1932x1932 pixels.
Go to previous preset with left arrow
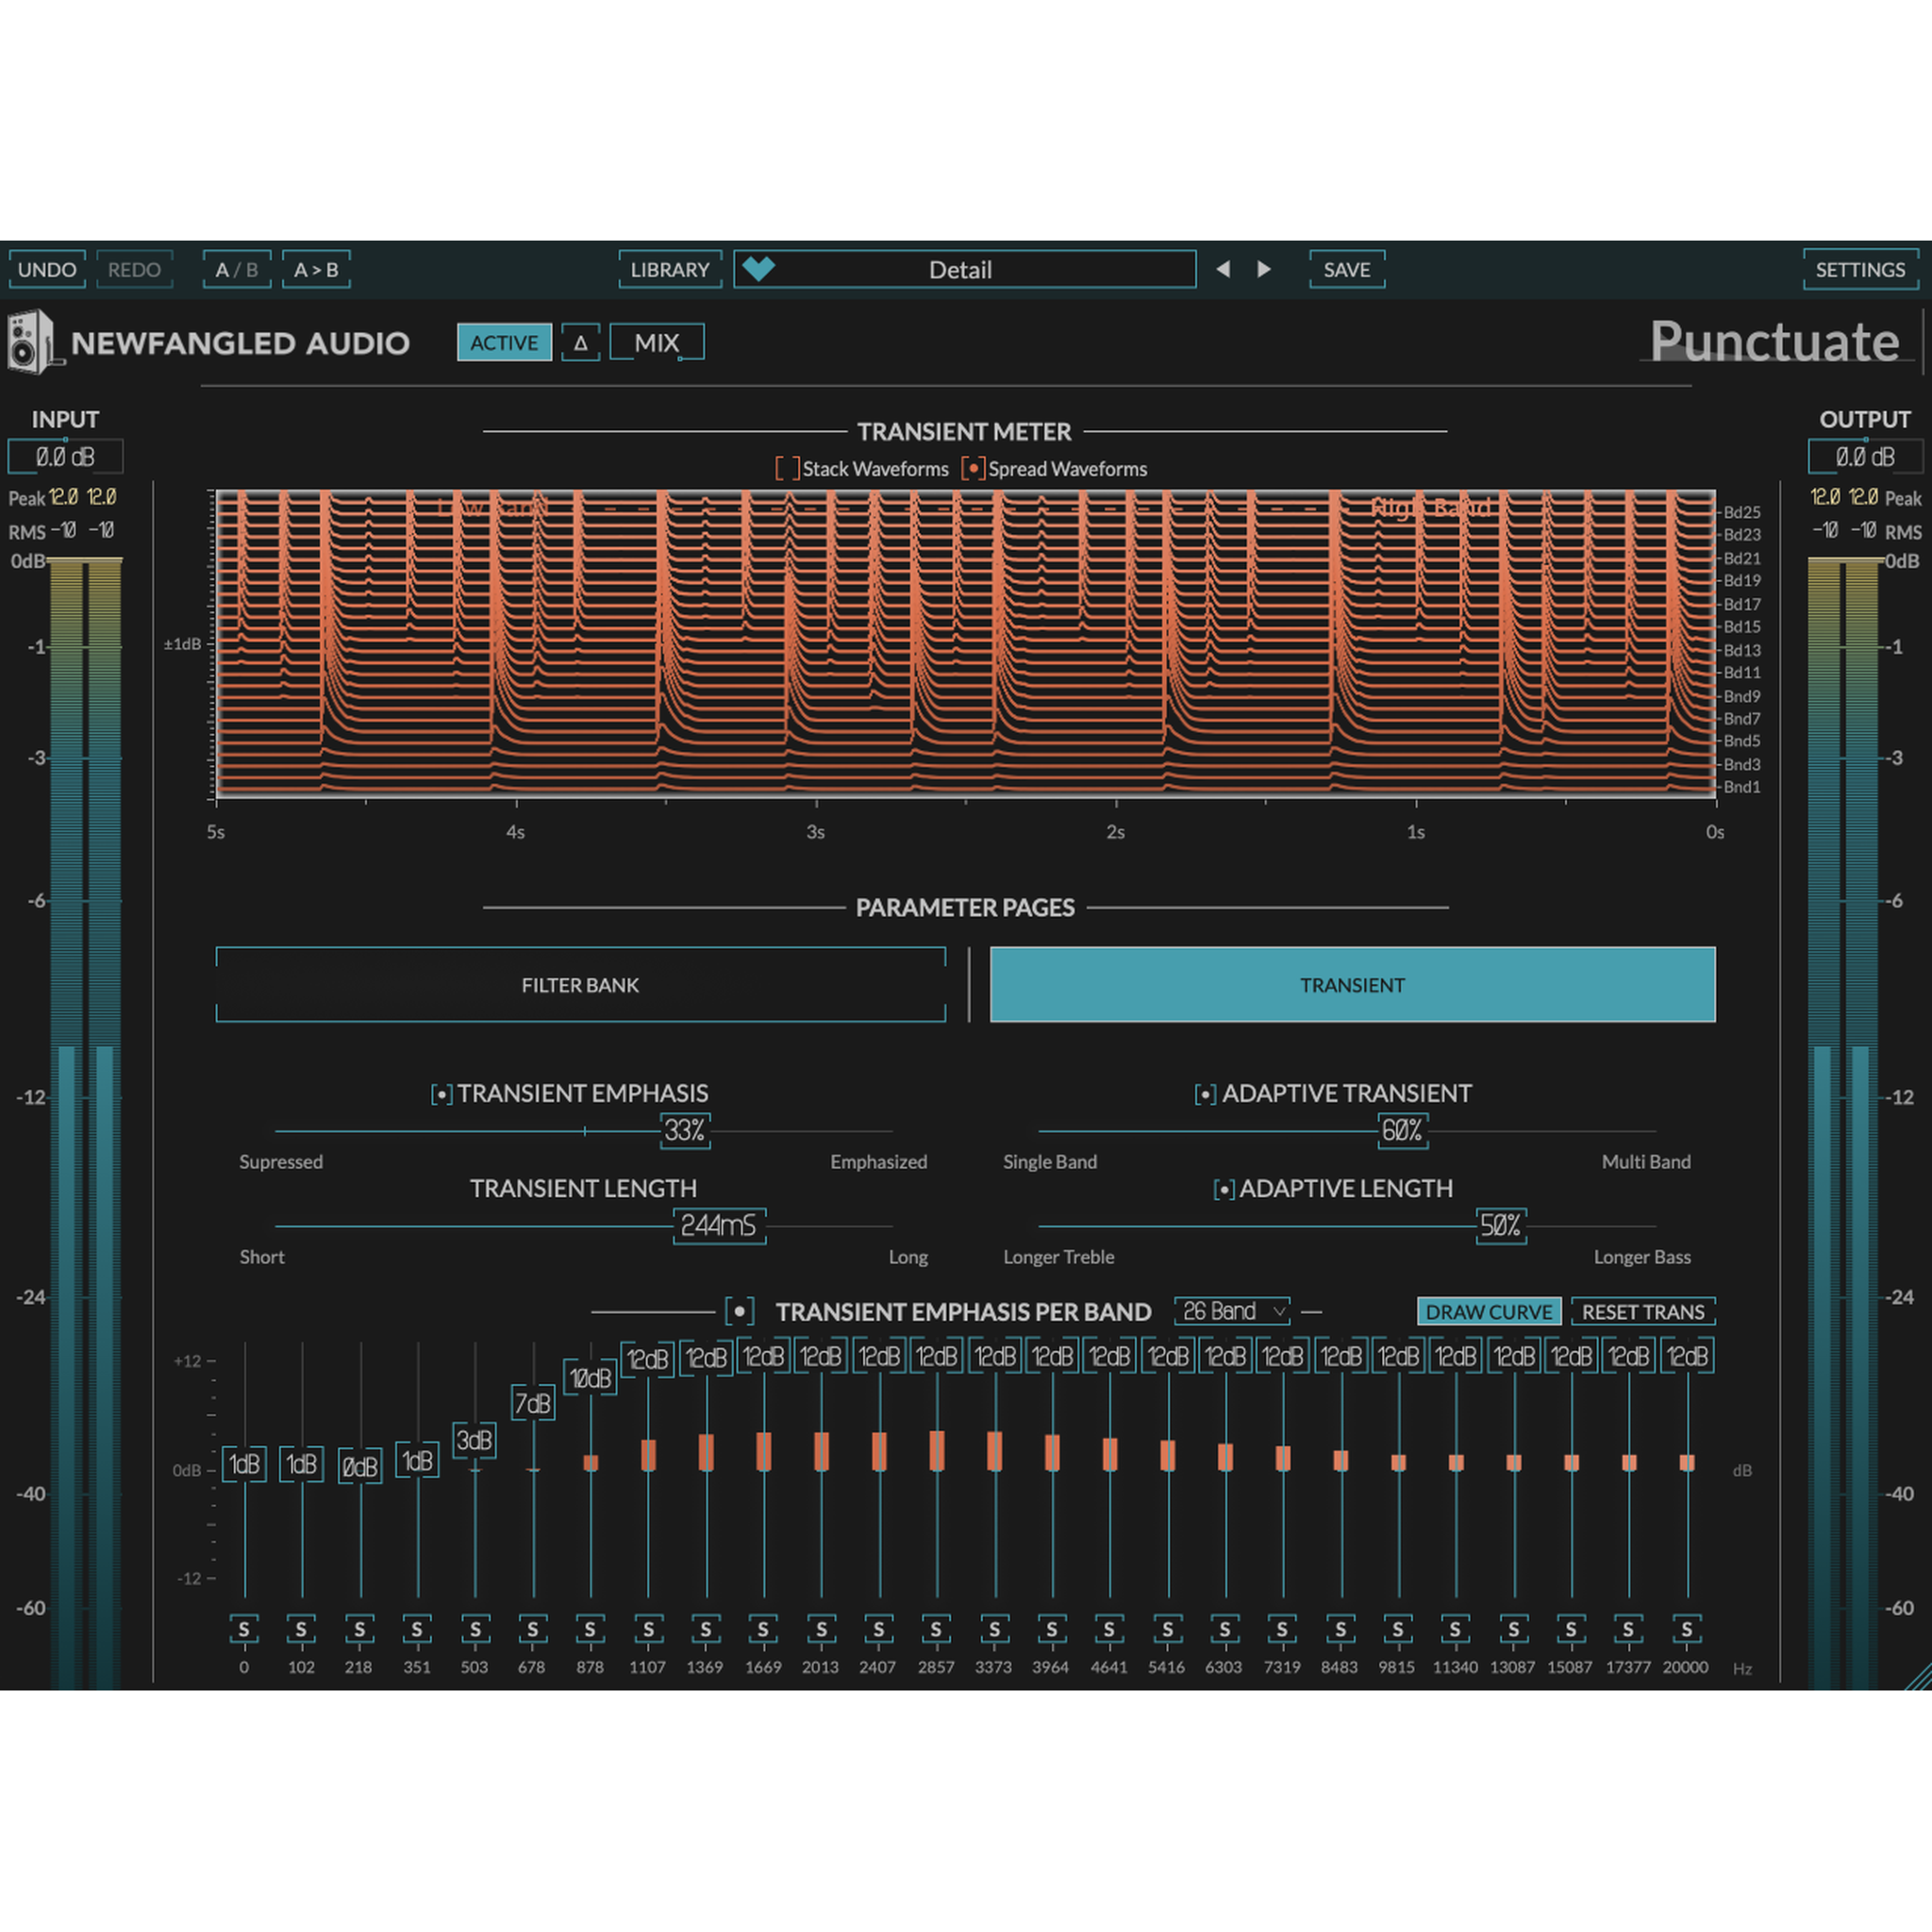[x=1222, y=269]
